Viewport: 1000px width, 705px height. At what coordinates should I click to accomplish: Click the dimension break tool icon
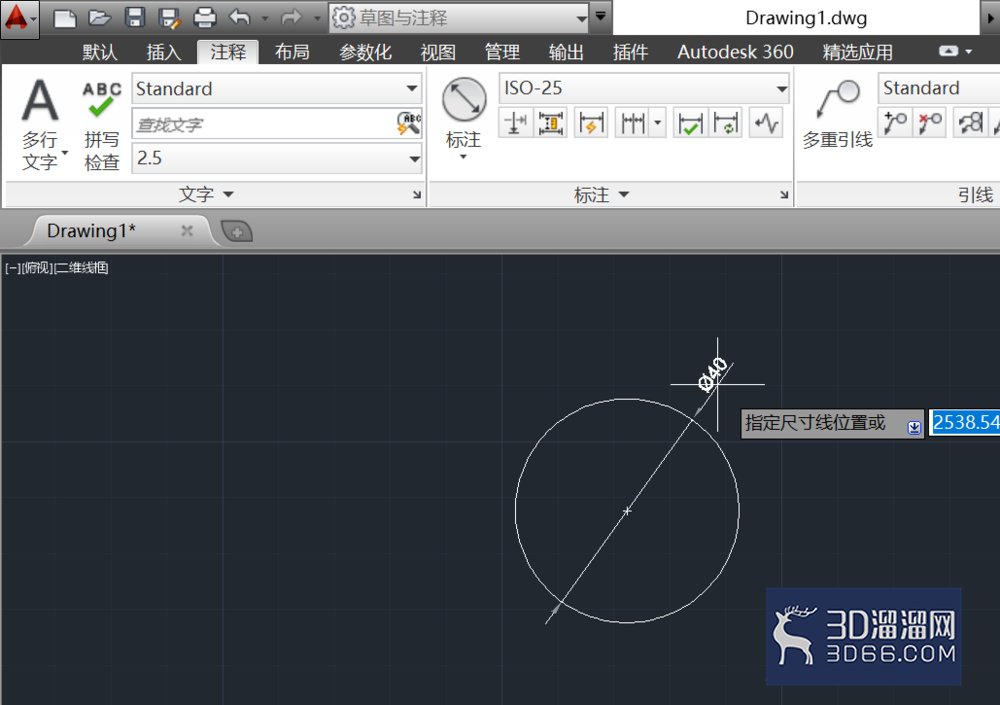tap(515, 122)
